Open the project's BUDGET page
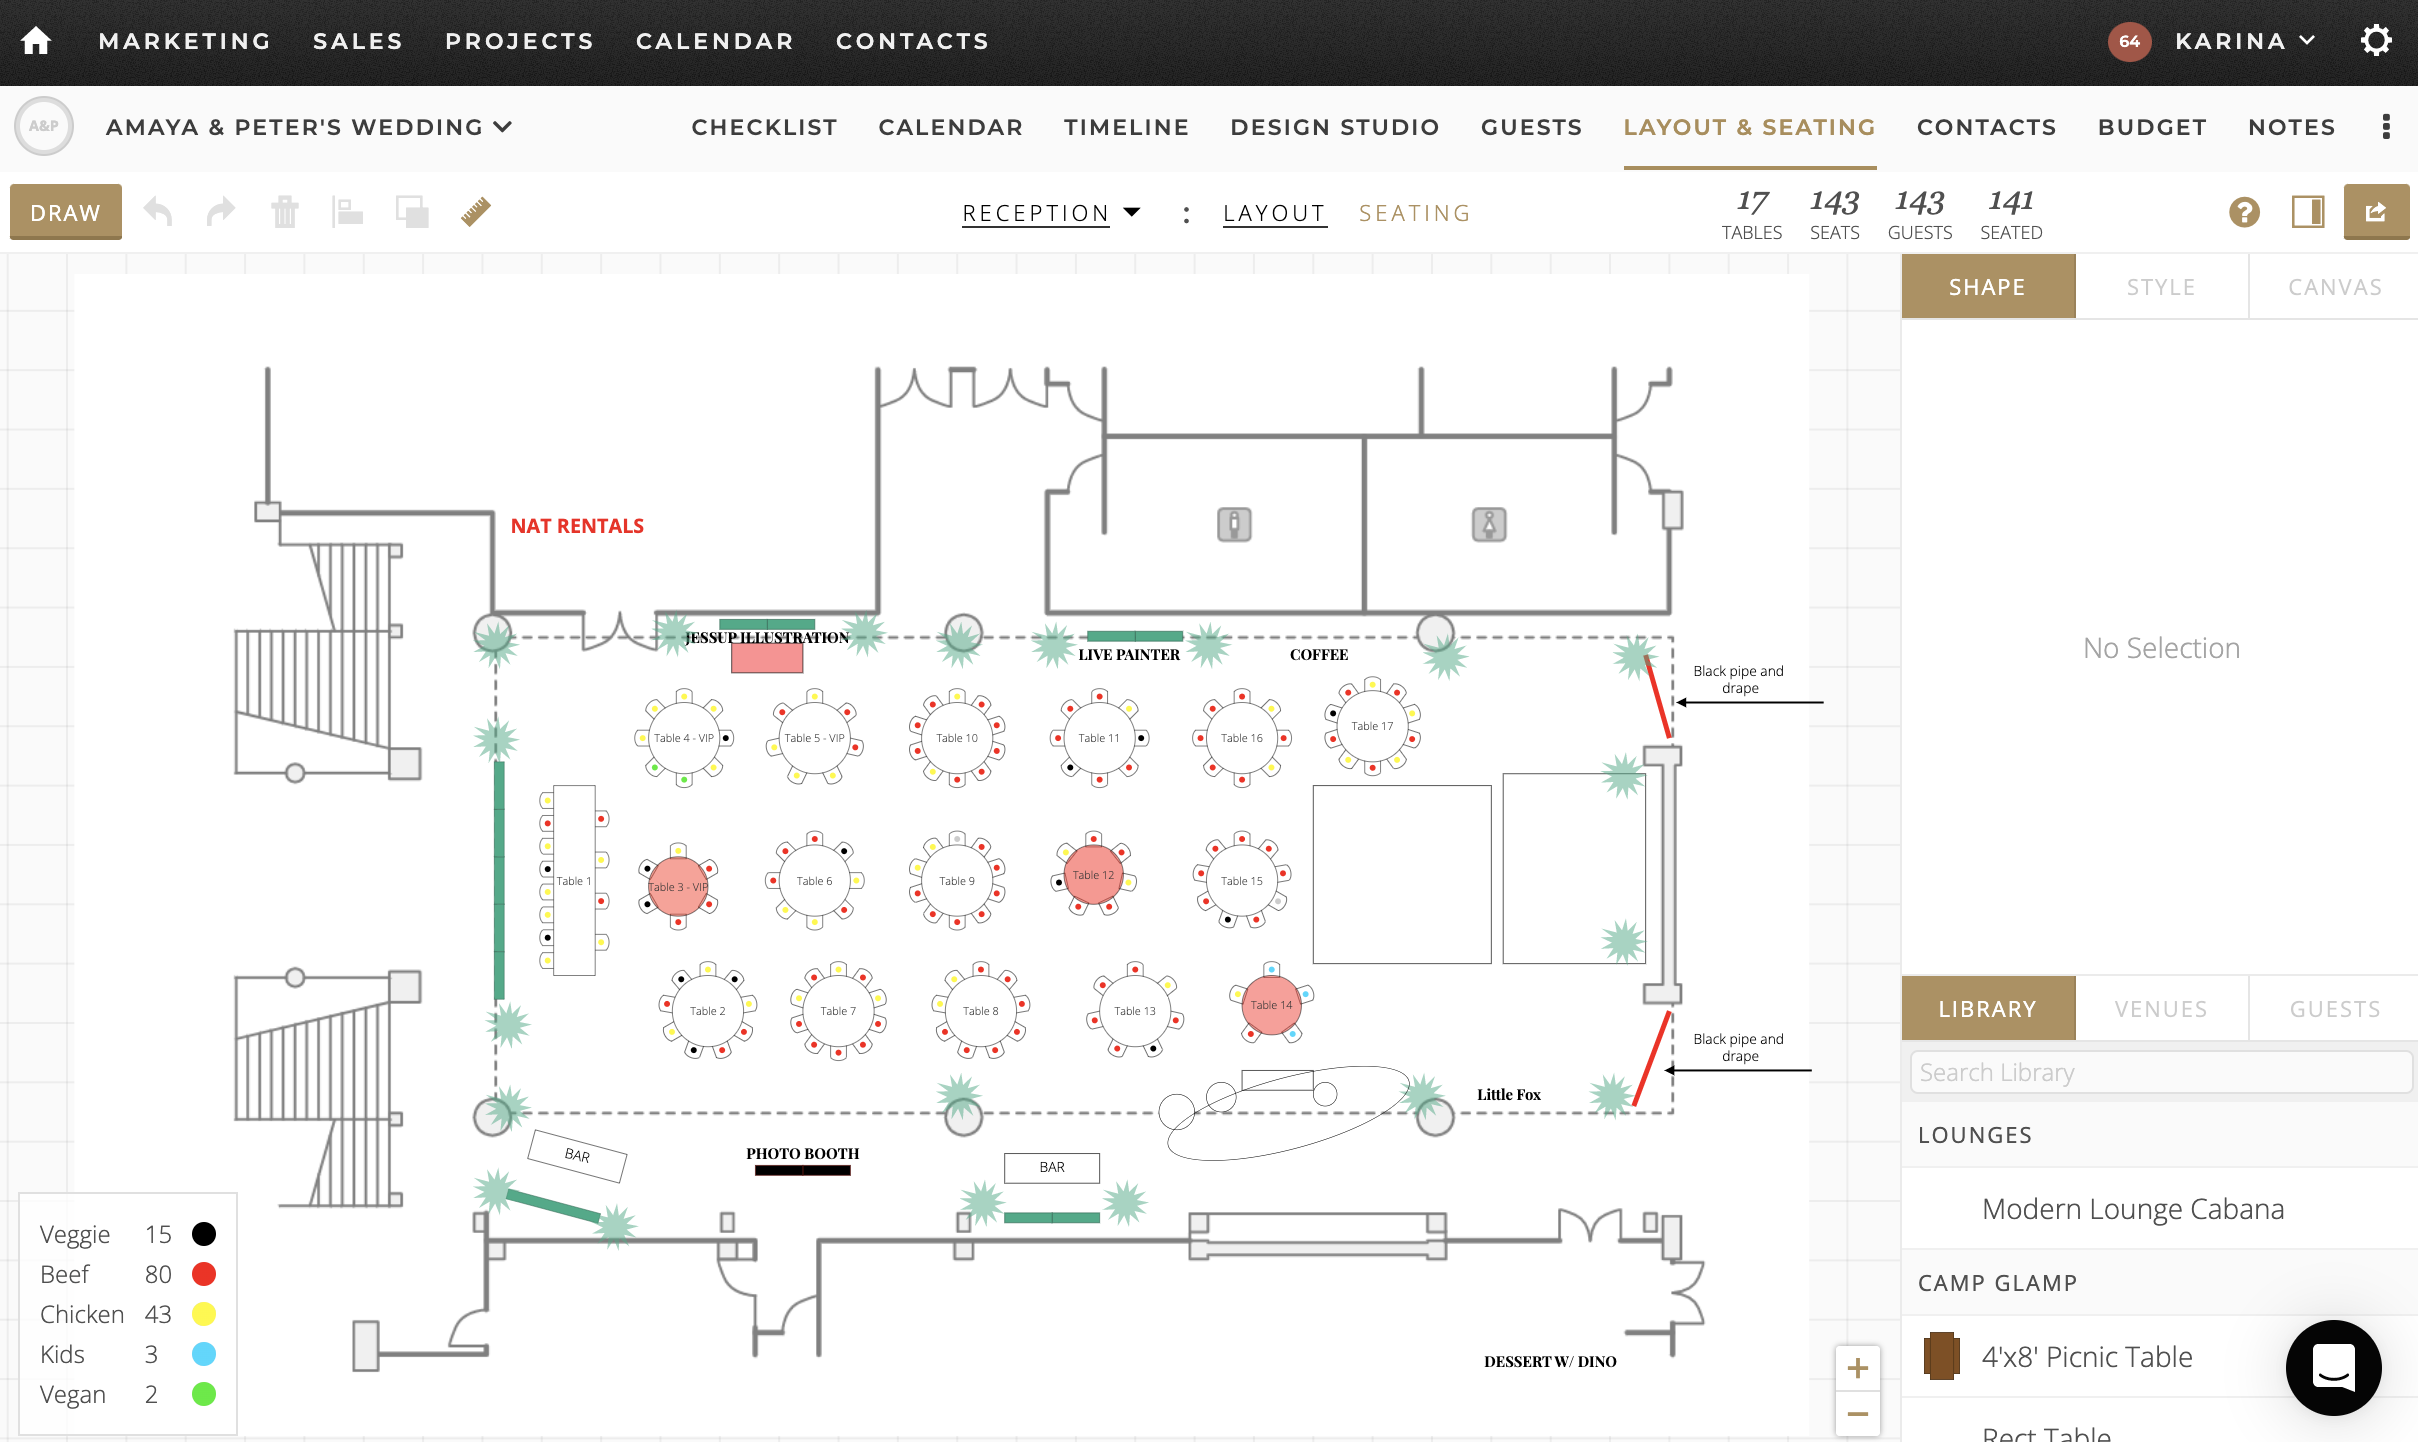The height and width of the screenshot is (1442, 2418). click(2151, 127)
